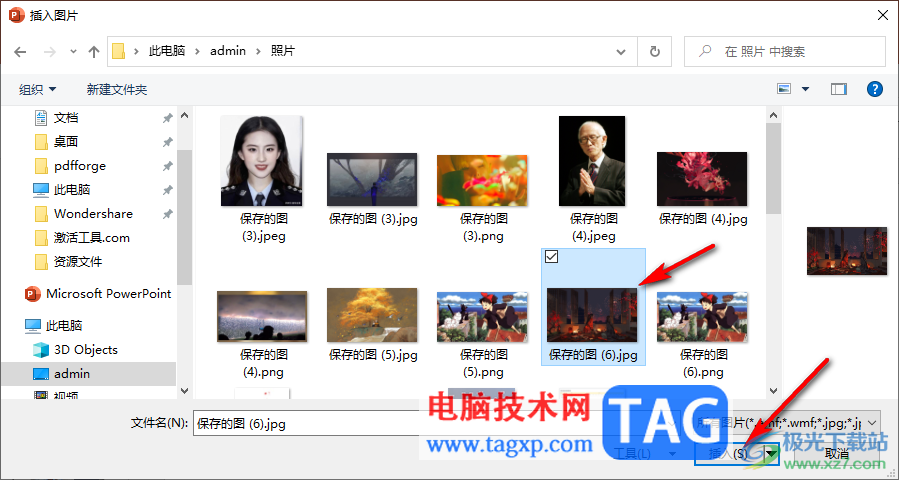Open insert options dropdown arrow

771,454
